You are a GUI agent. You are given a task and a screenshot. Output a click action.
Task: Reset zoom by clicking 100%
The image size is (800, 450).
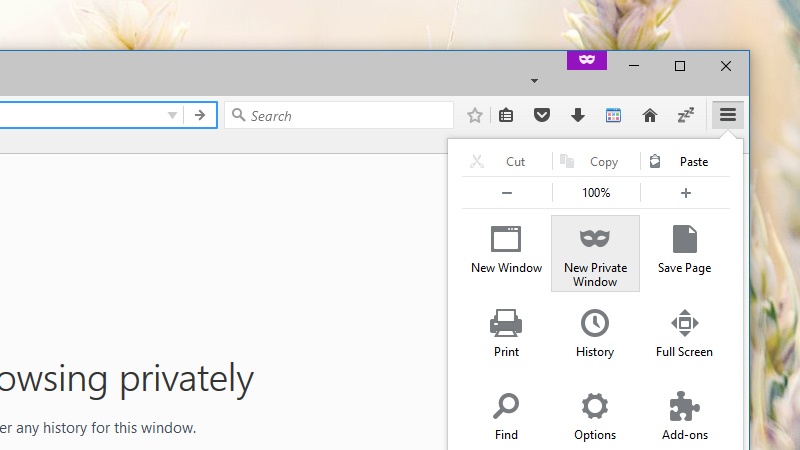[x=596, y=193]
